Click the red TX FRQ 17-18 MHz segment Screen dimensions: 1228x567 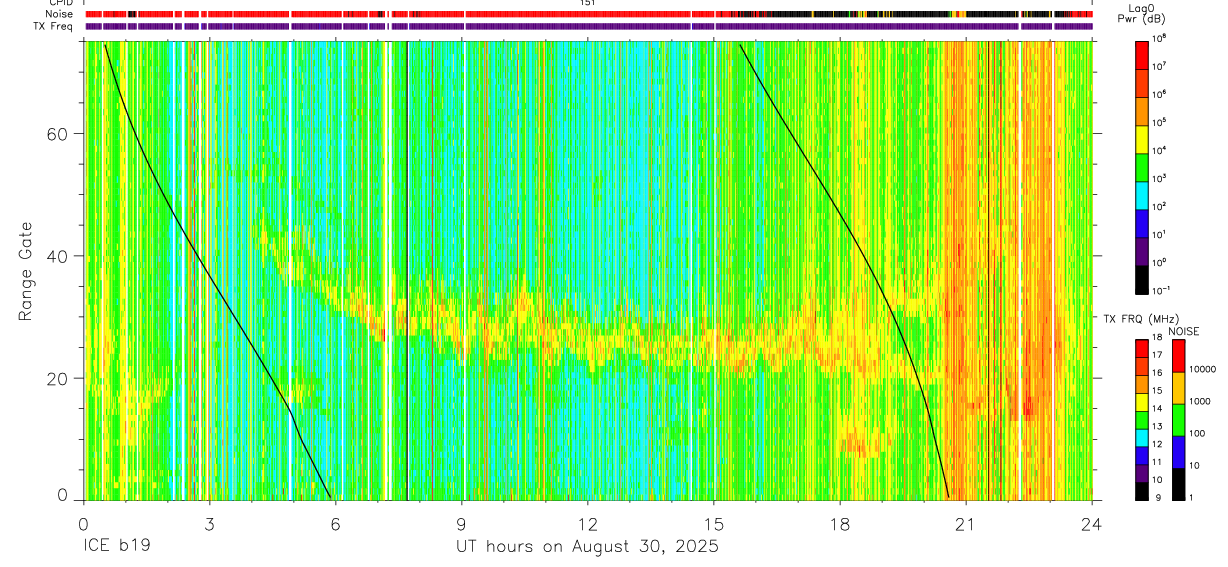1143,348
